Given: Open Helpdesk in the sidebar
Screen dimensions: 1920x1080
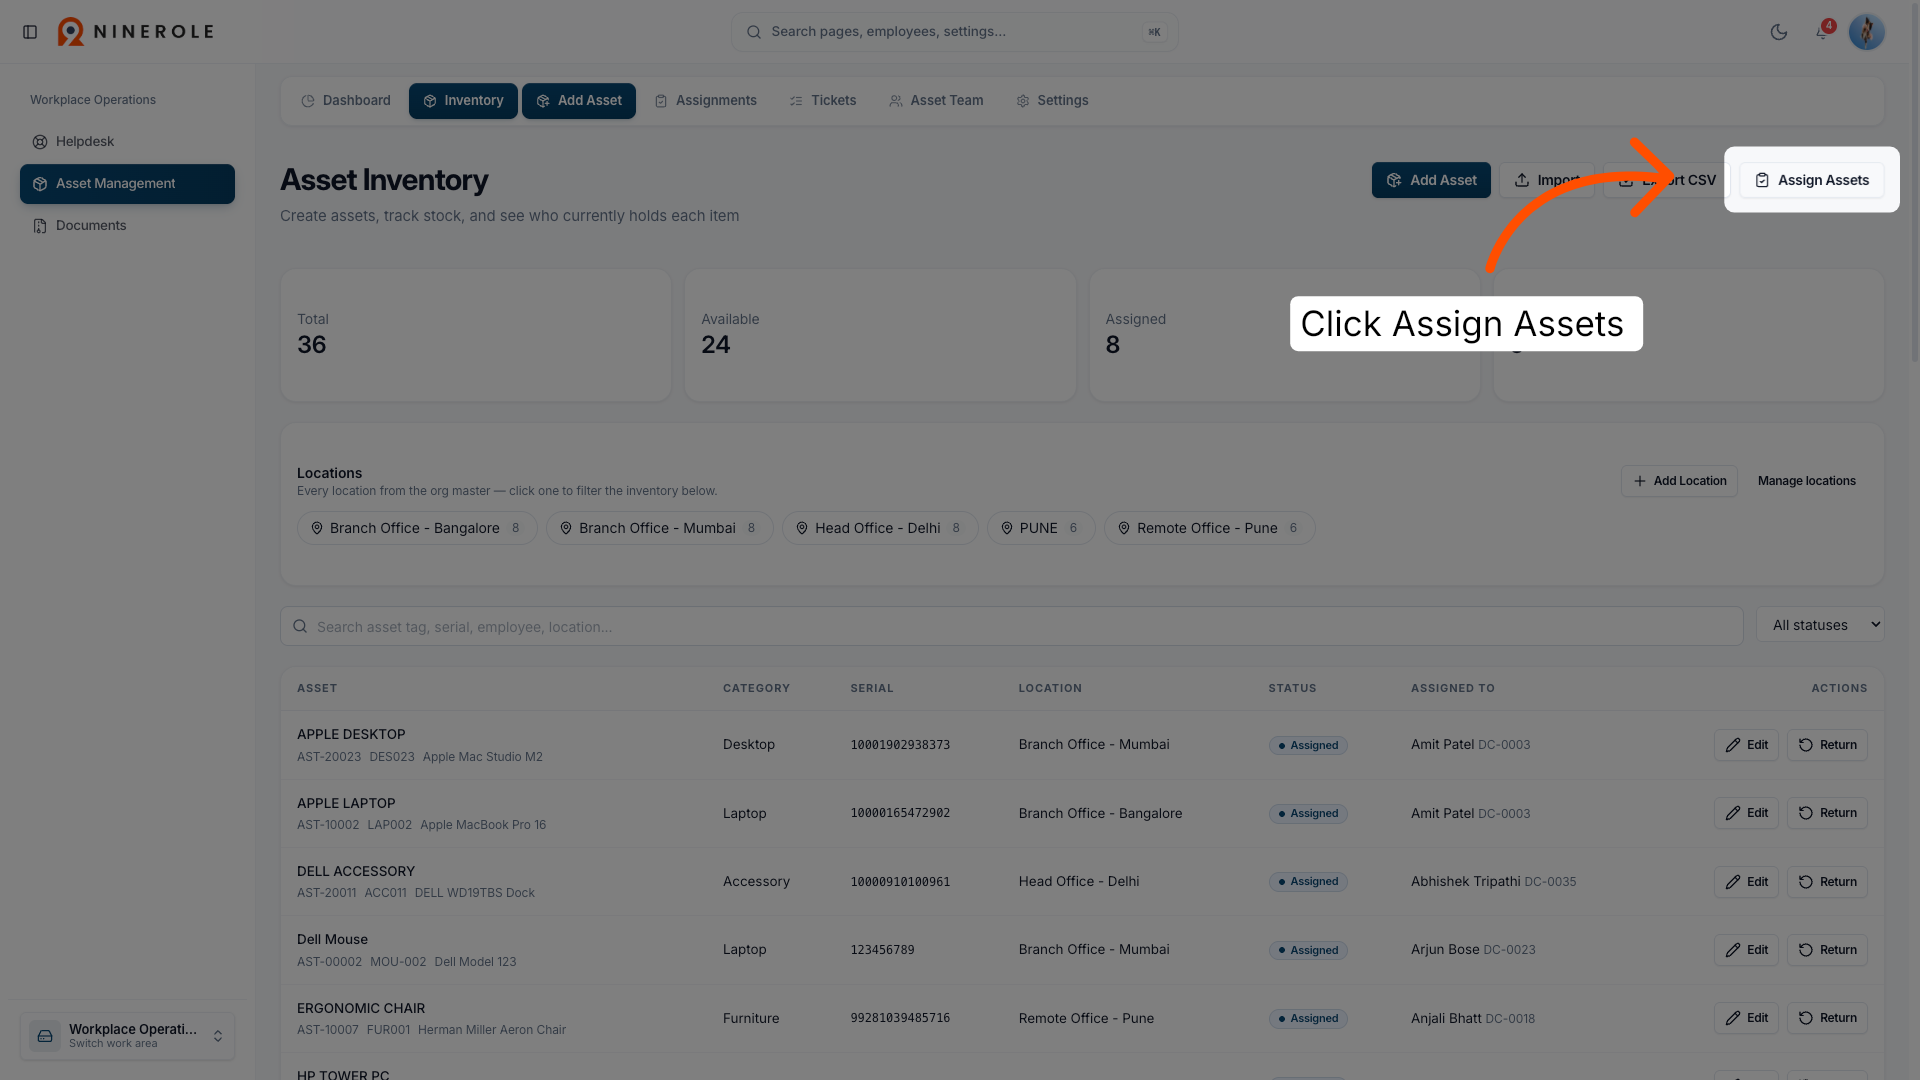Looking at the screenshot, I should 127,142.
